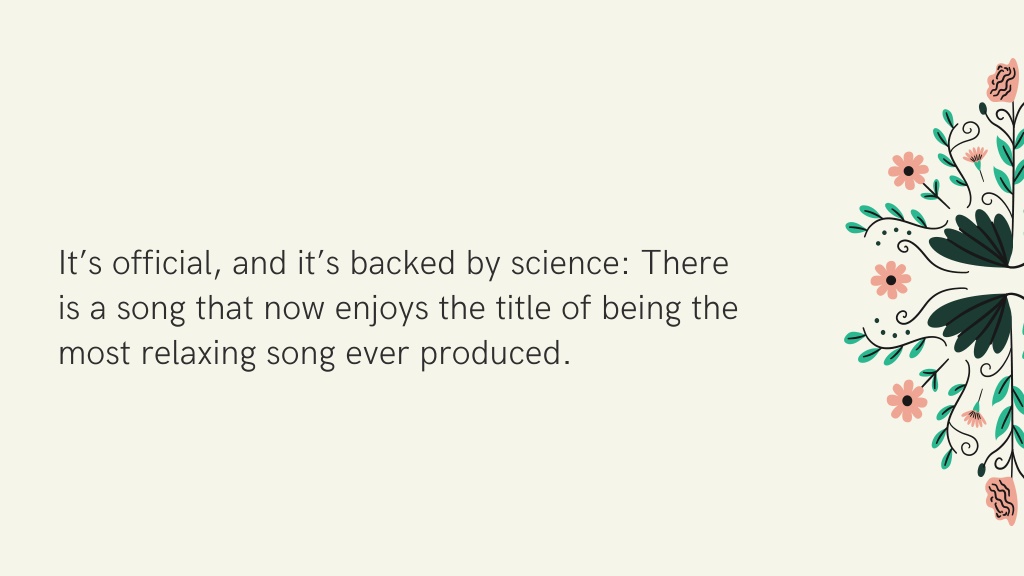Image resolution: width=1024 pixels, height=576 pixels.
Task: Click the word "enjoys" in second line
Action: coord(381,309)
